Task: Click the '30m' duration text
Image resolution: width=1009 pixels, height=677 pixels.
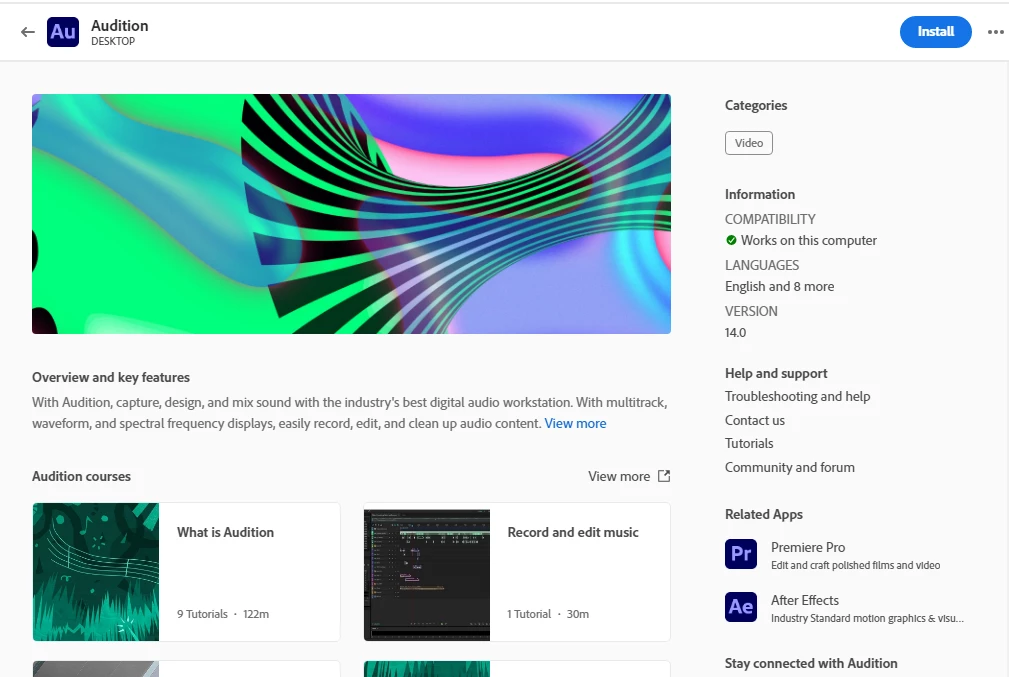Action: click(x=578, y=614)
